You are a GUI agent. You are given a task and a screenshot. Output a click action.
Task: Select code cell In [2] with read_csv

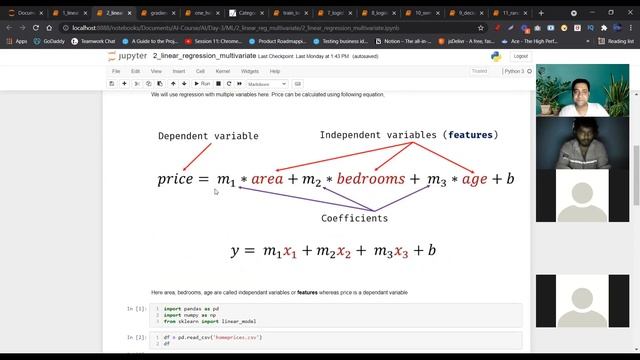(336, 340)
